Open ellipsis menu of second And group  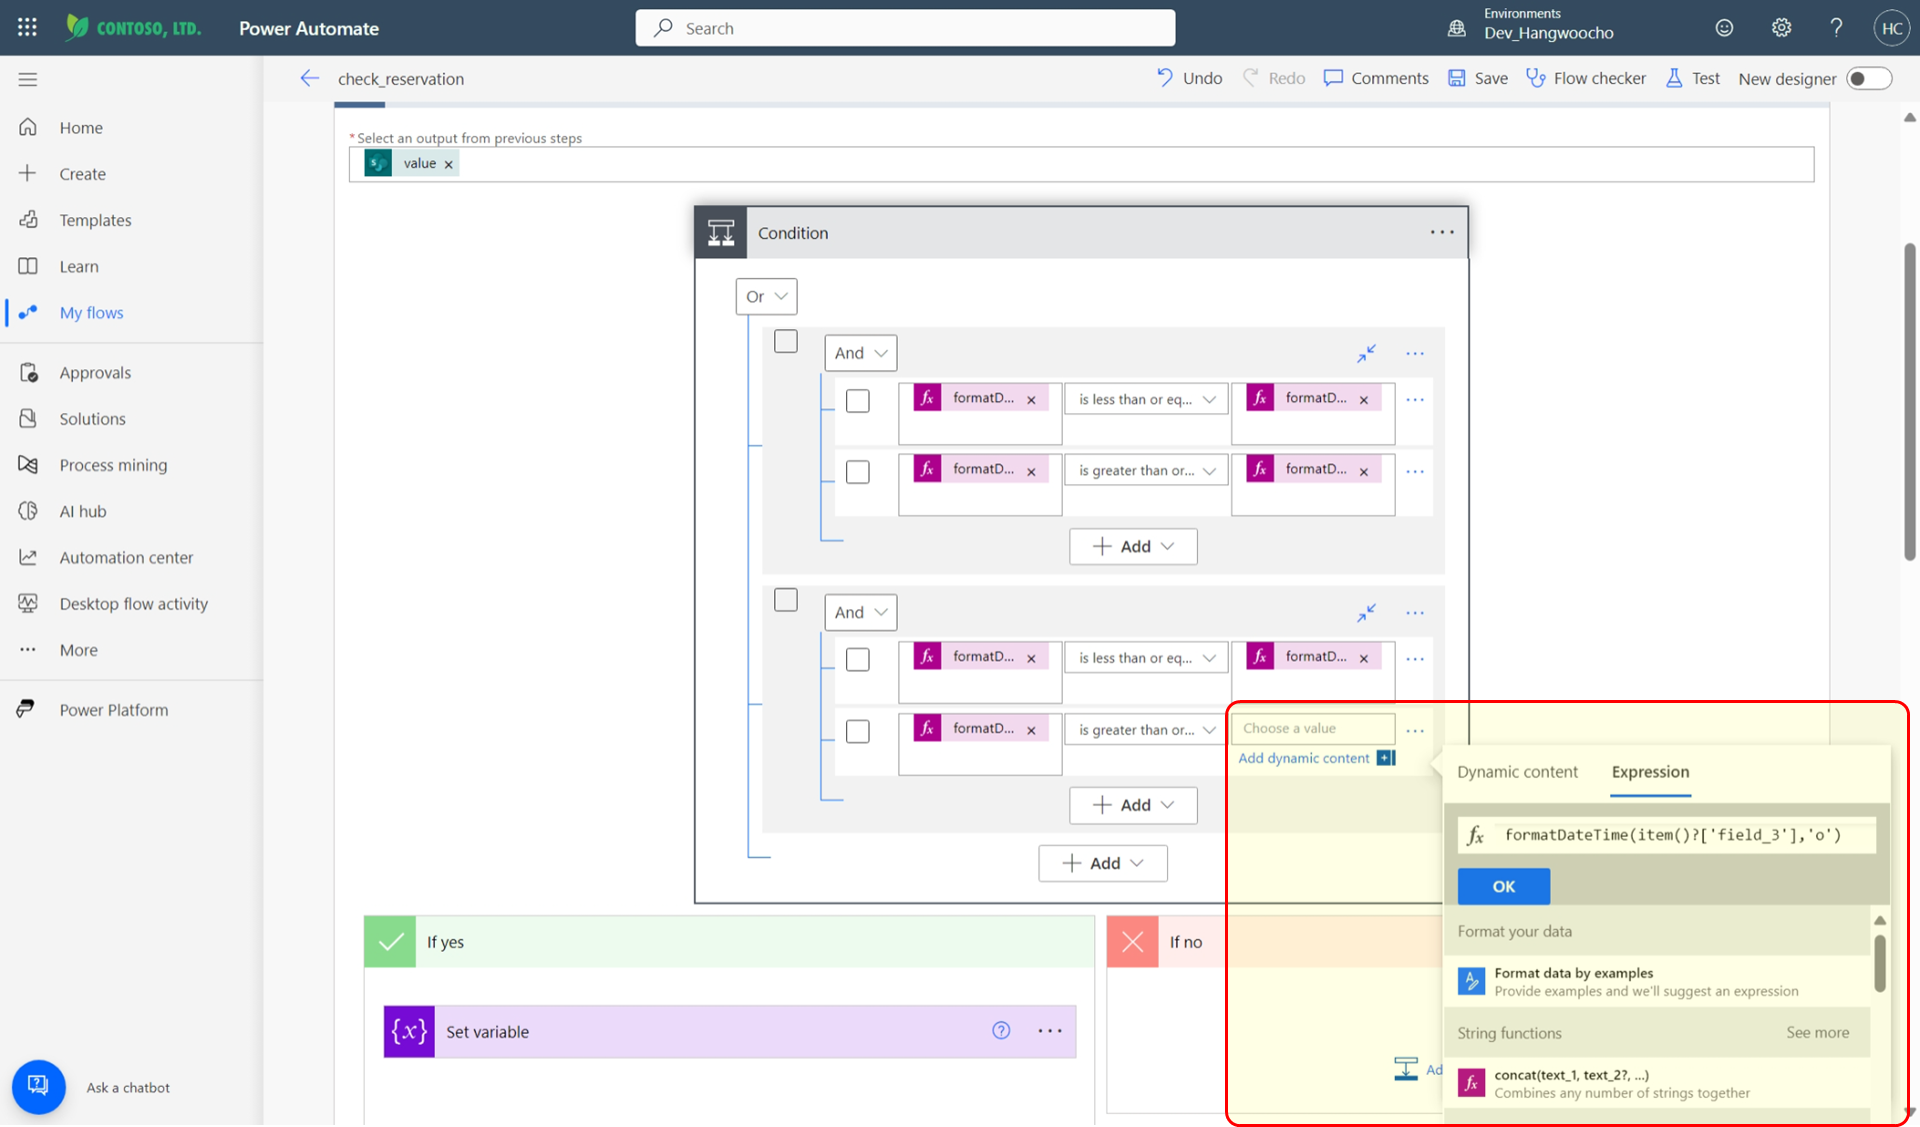[1414, 612]
